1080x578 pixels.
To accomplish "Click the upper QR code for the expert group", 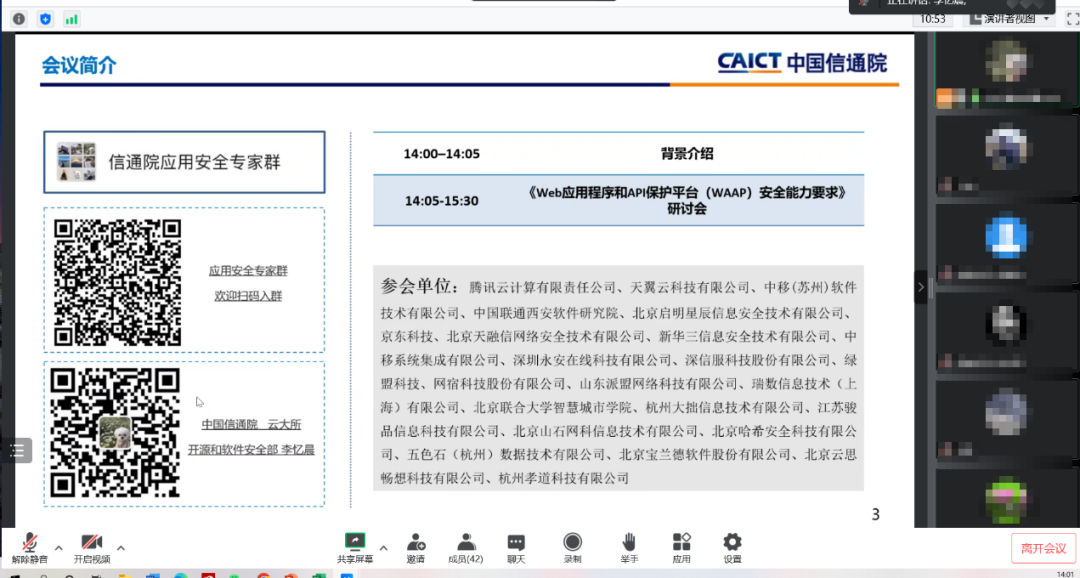I will point(118,282).
